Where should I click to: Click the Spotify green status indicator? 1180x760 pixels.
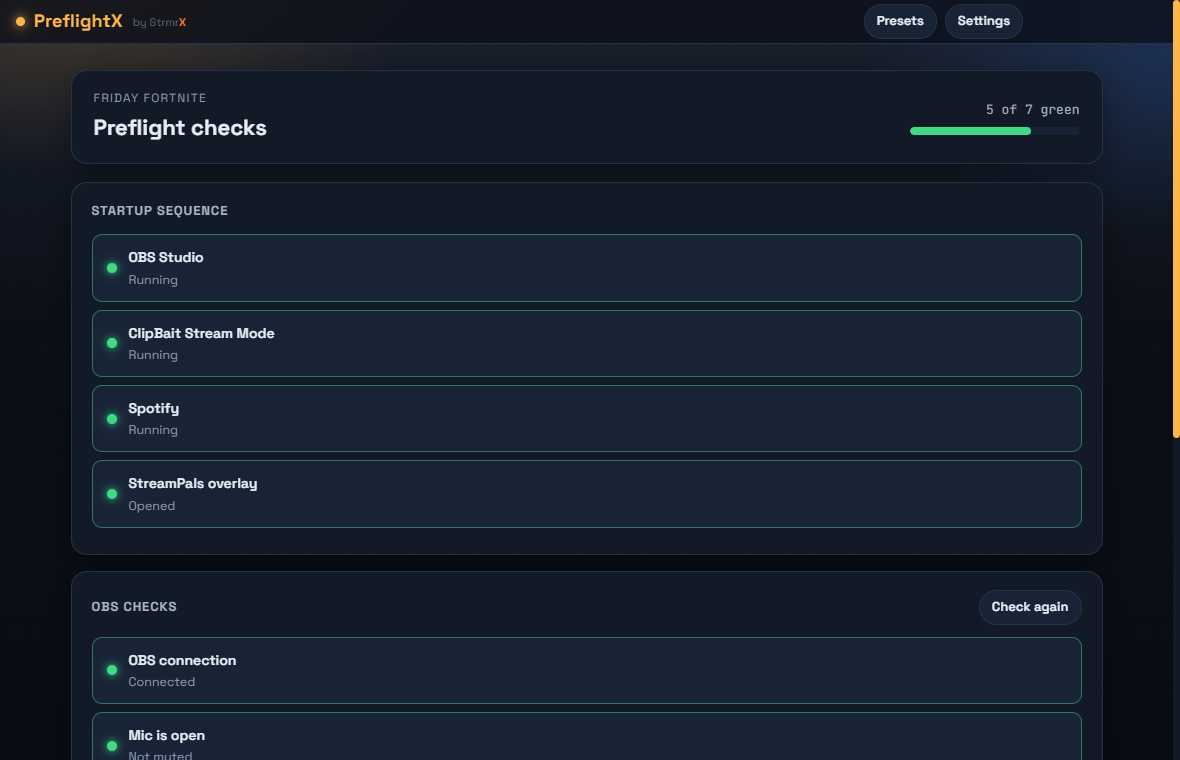coord(112,419)
